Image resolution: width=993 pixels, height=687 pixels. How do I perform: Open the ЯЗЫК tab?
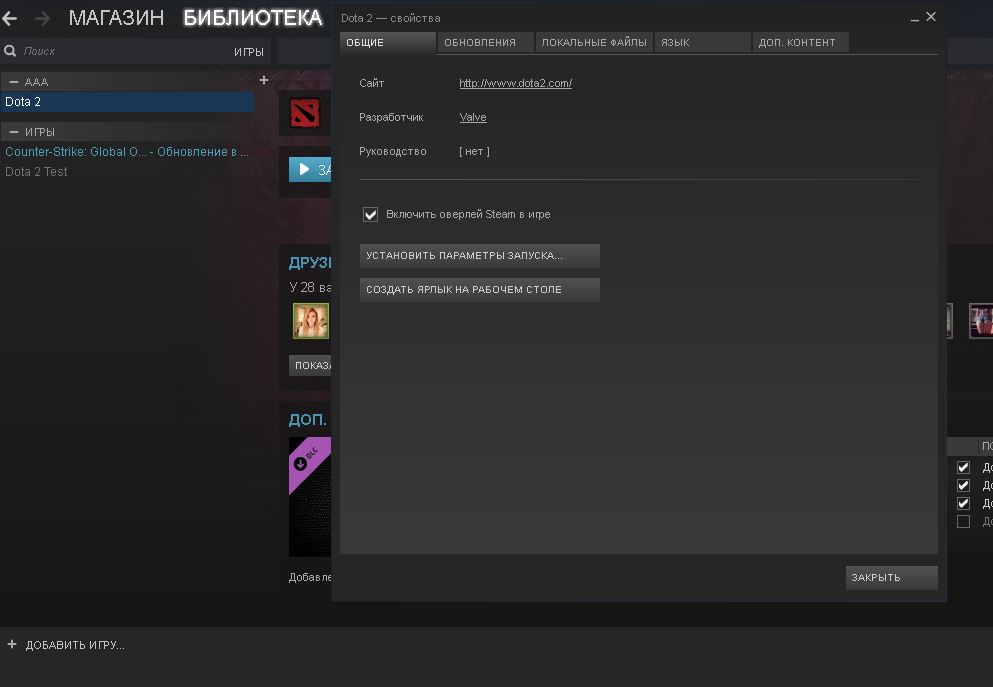(703, 42)
